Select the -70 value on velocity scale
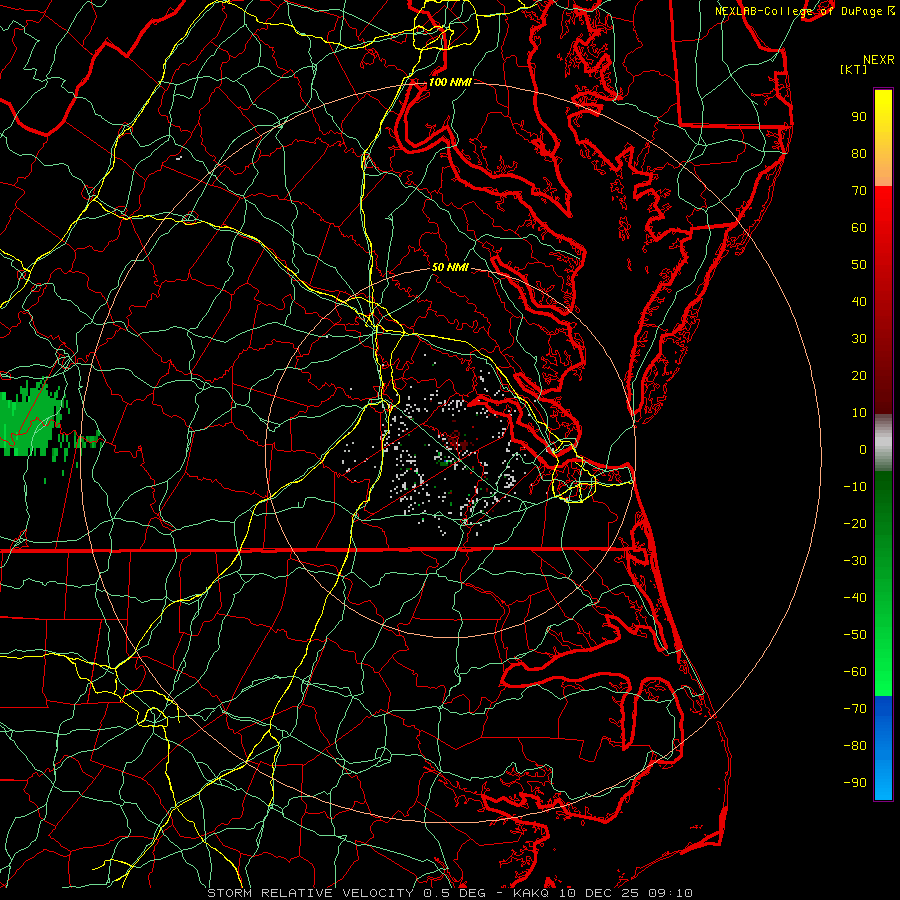 tap(855, 709)
